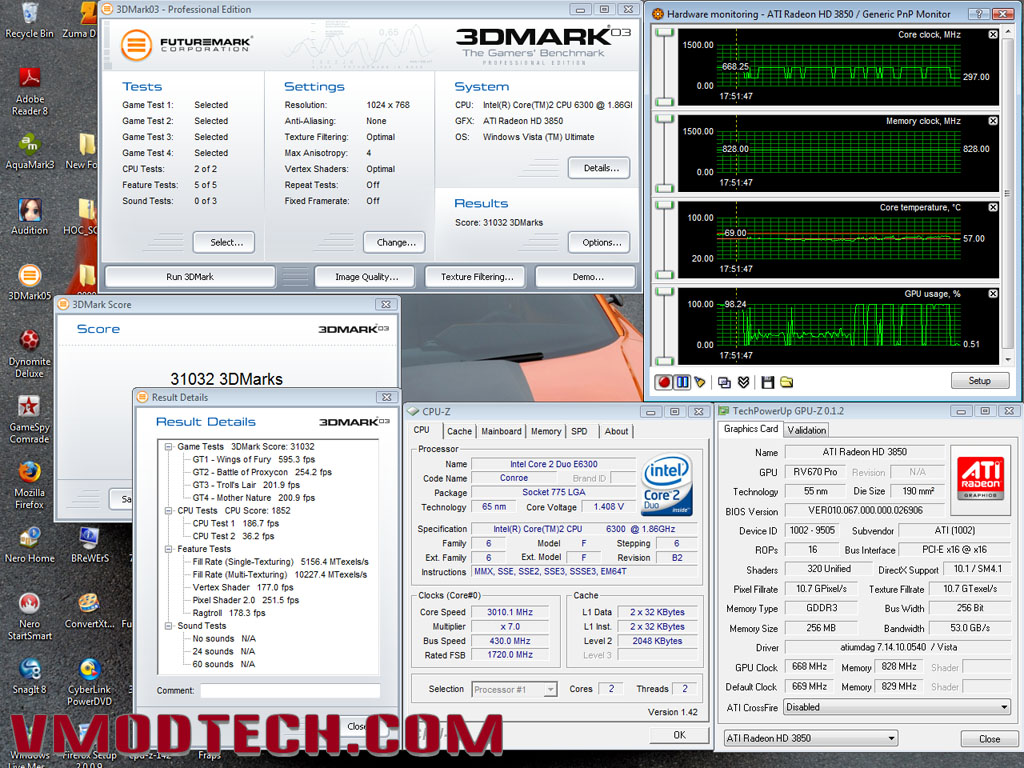Click the Setup button in Hardware monitoring
The height and width of the screenshot is (768, 1024).
980,381
